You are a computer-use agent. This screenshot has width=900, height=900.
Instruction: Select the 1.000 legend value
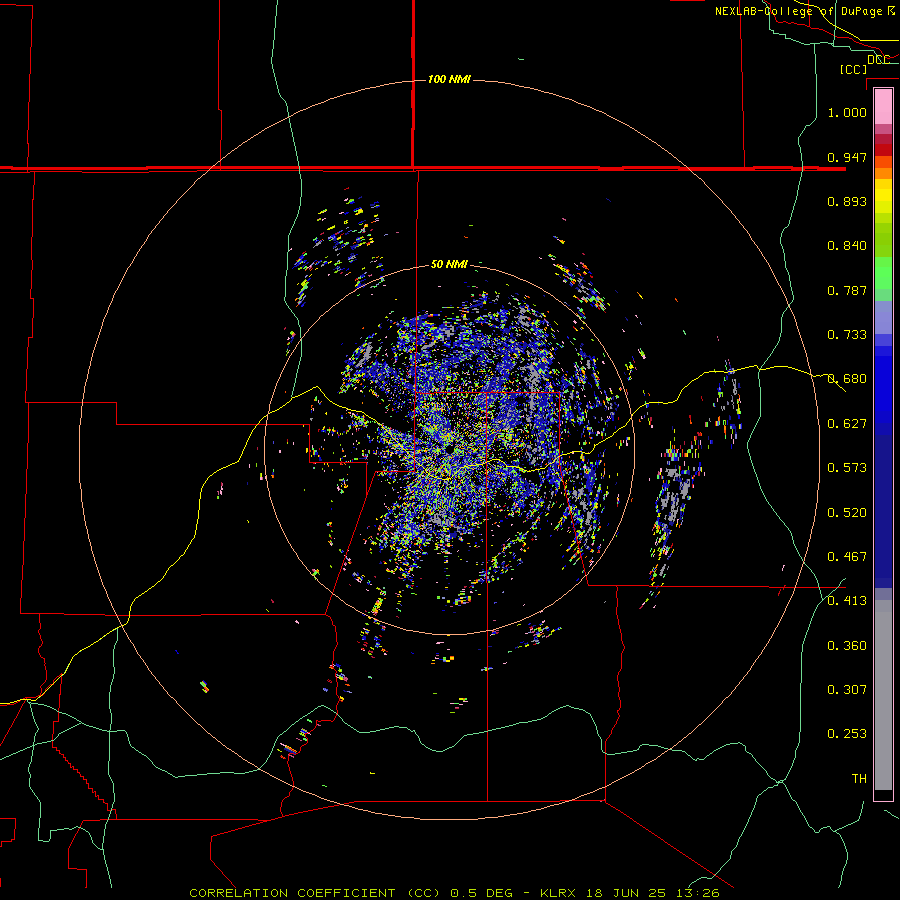point(847,112)
